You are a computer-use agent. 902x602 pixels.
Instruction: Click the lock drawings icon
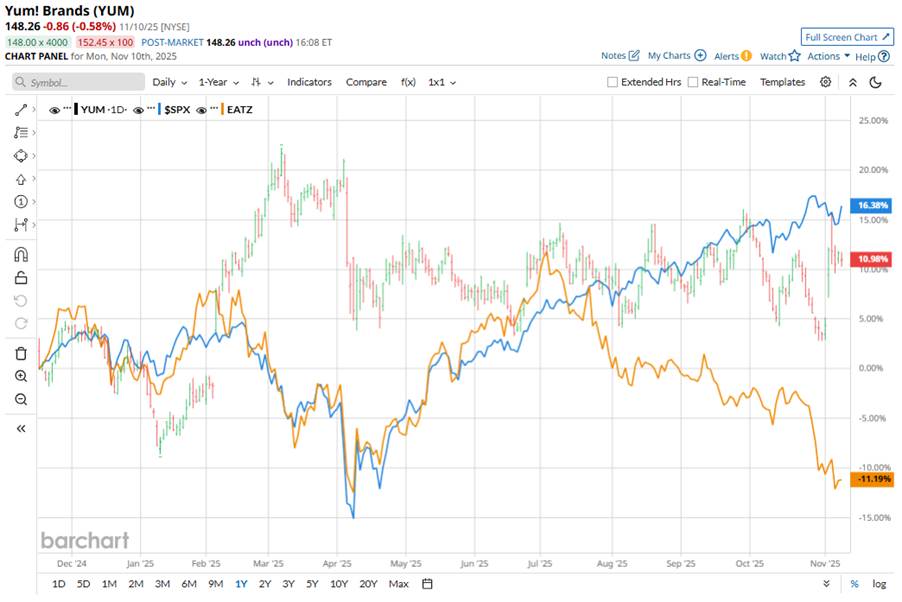[x=21, y=278]
